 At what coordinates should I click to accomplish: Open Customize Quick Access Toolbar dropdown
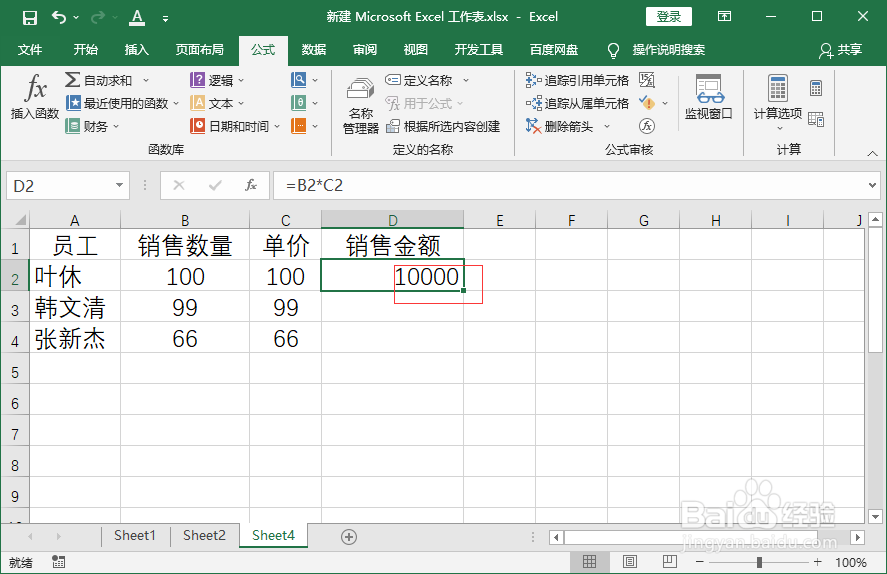point(165,19)
